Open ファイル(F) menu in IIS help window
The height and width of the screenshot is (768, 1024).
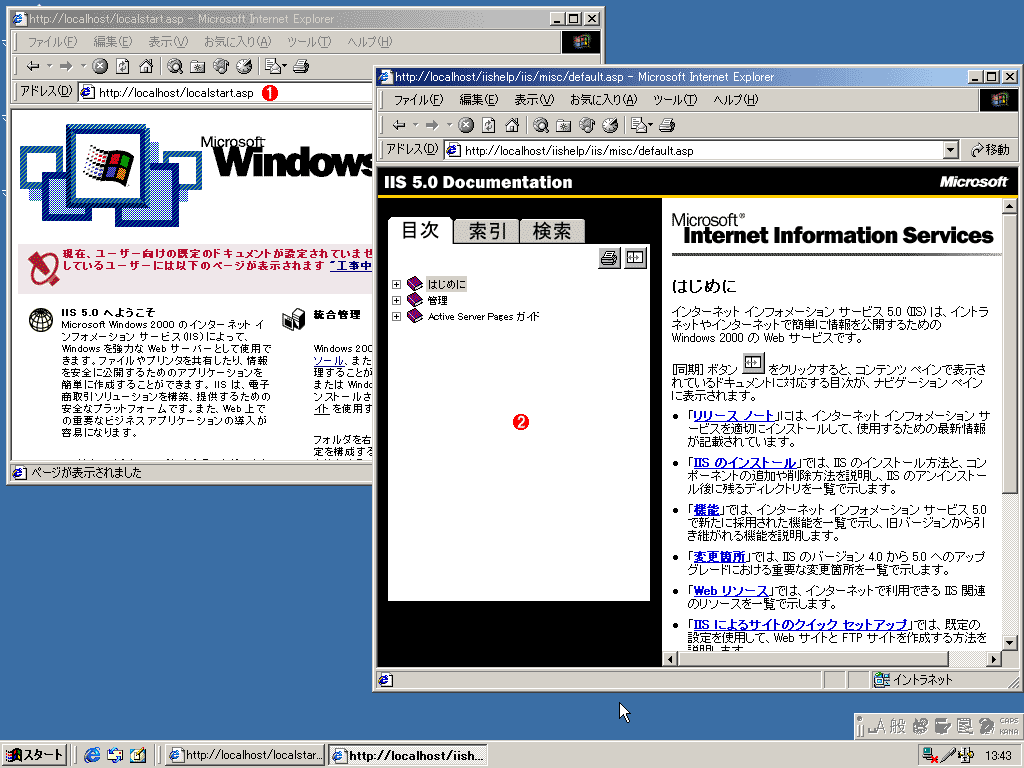point(418,100)
